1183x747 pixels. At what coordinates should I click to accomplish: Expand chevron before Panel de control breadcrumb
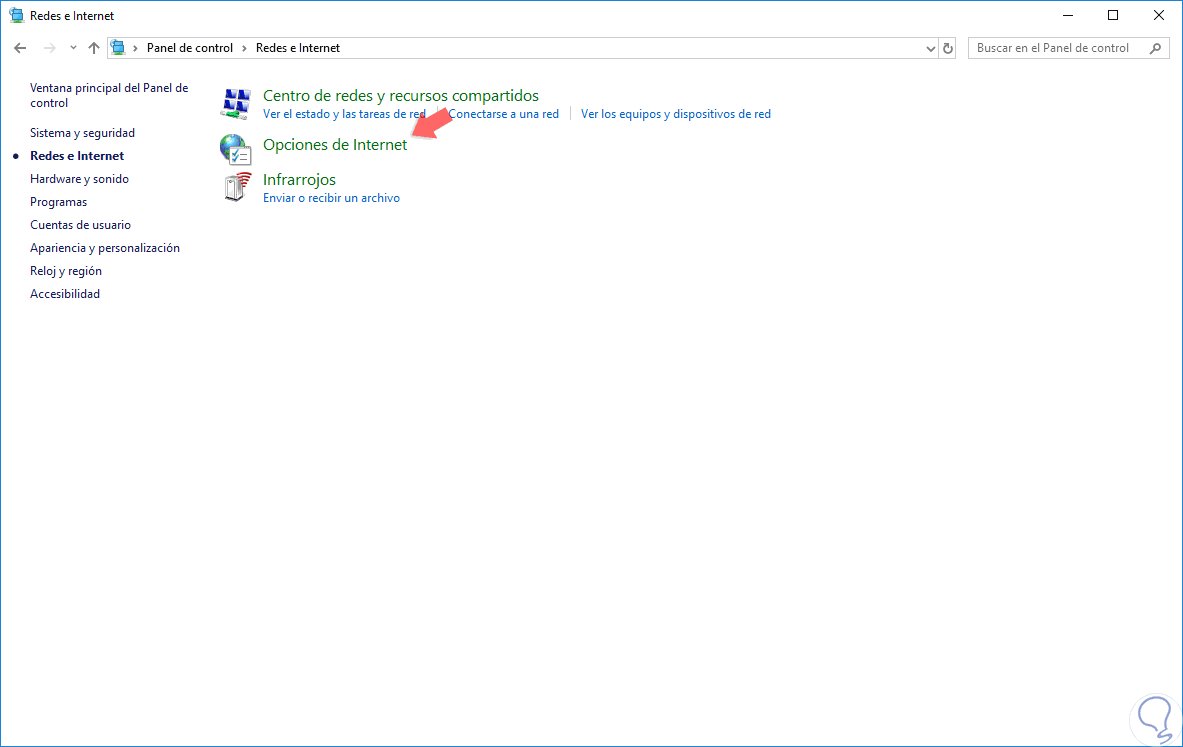click(136, 48)
